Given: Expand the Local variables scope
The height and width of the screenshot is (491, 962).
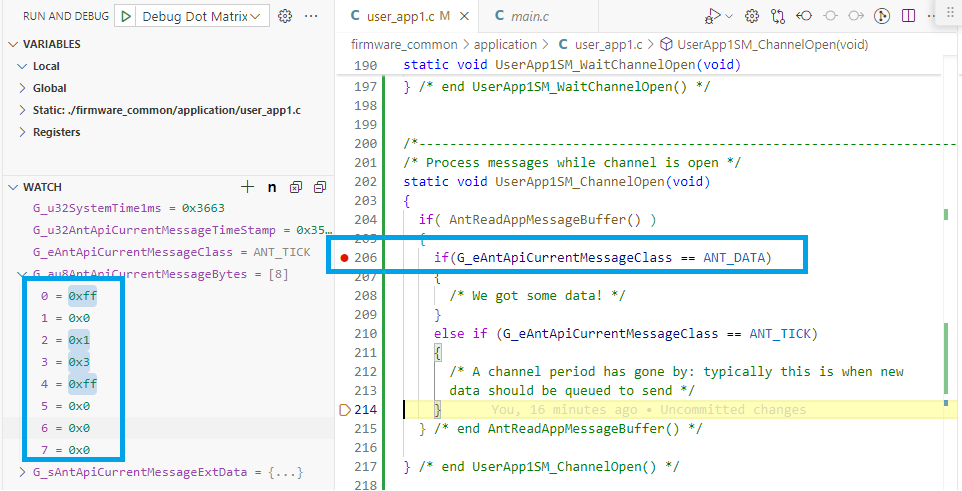Looking at the screenshot, I should tap(23, 66).
